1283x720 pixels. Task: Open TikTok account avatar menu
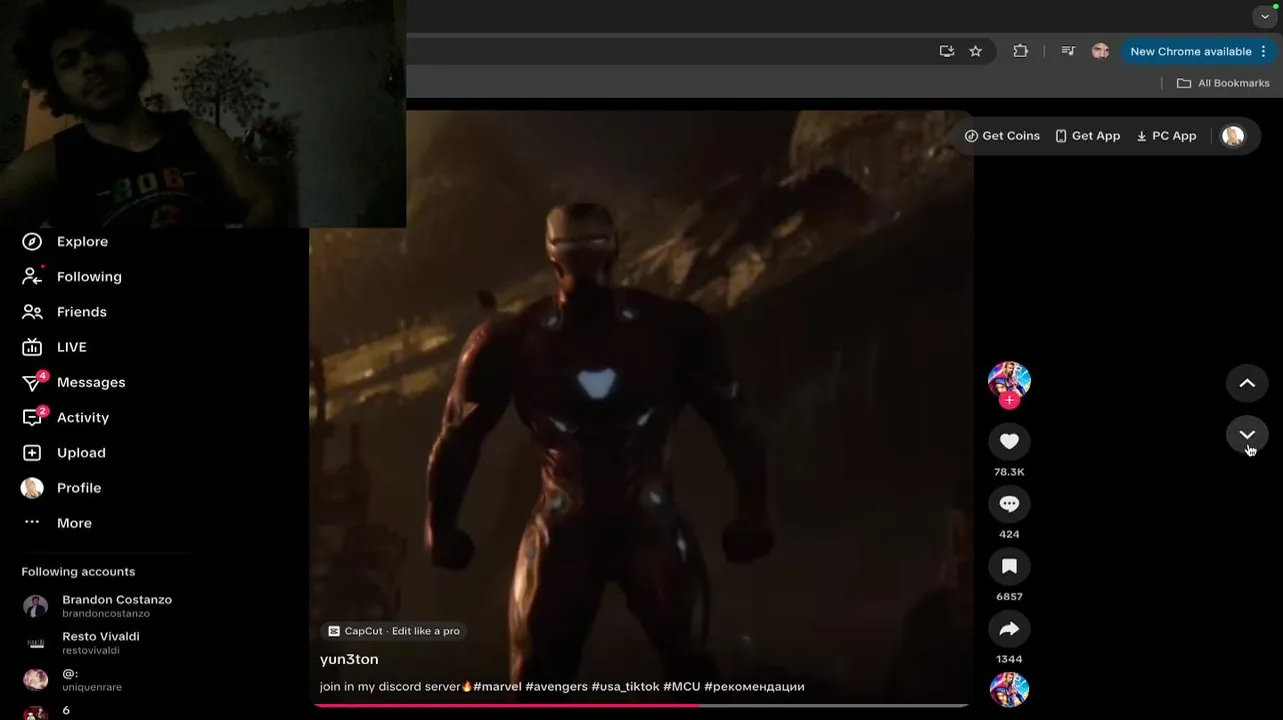click(1233, 136)
